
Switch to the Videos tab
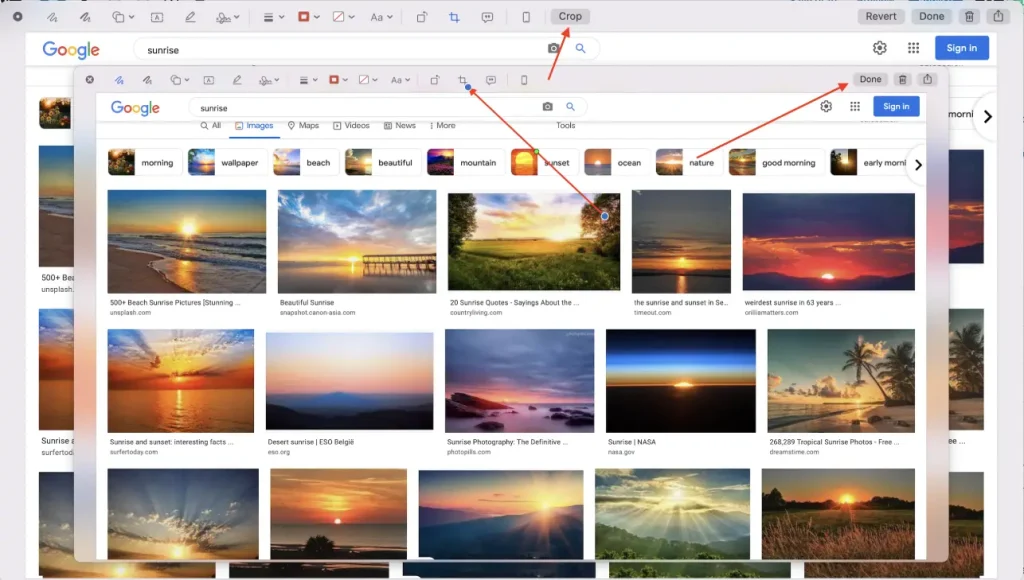click(x=351, y=126)
